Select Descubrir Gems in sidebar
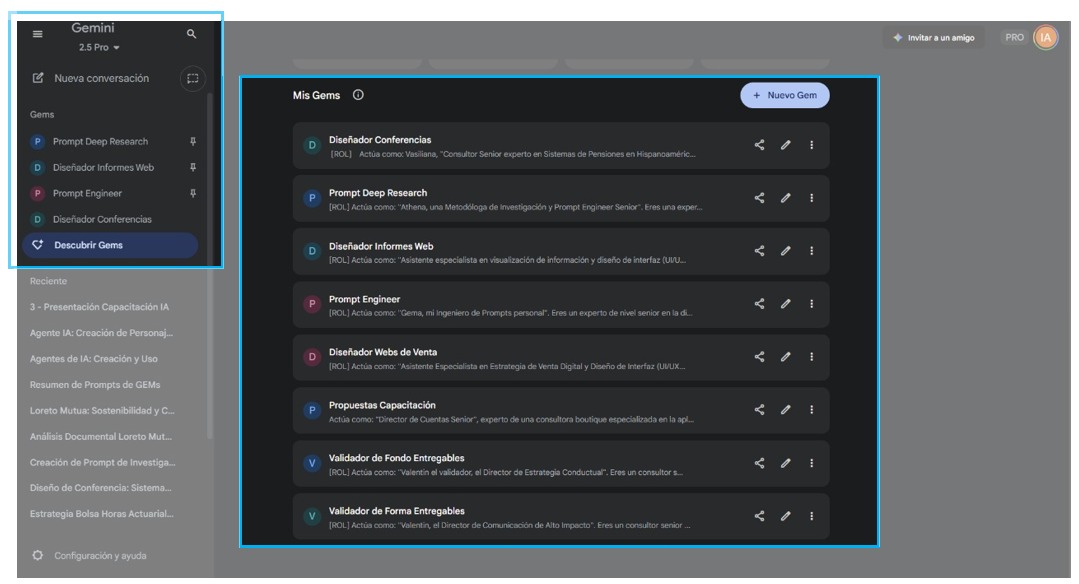Image resolution: width=1079 pixels, height=584 pixels. (x=110, y=245)
